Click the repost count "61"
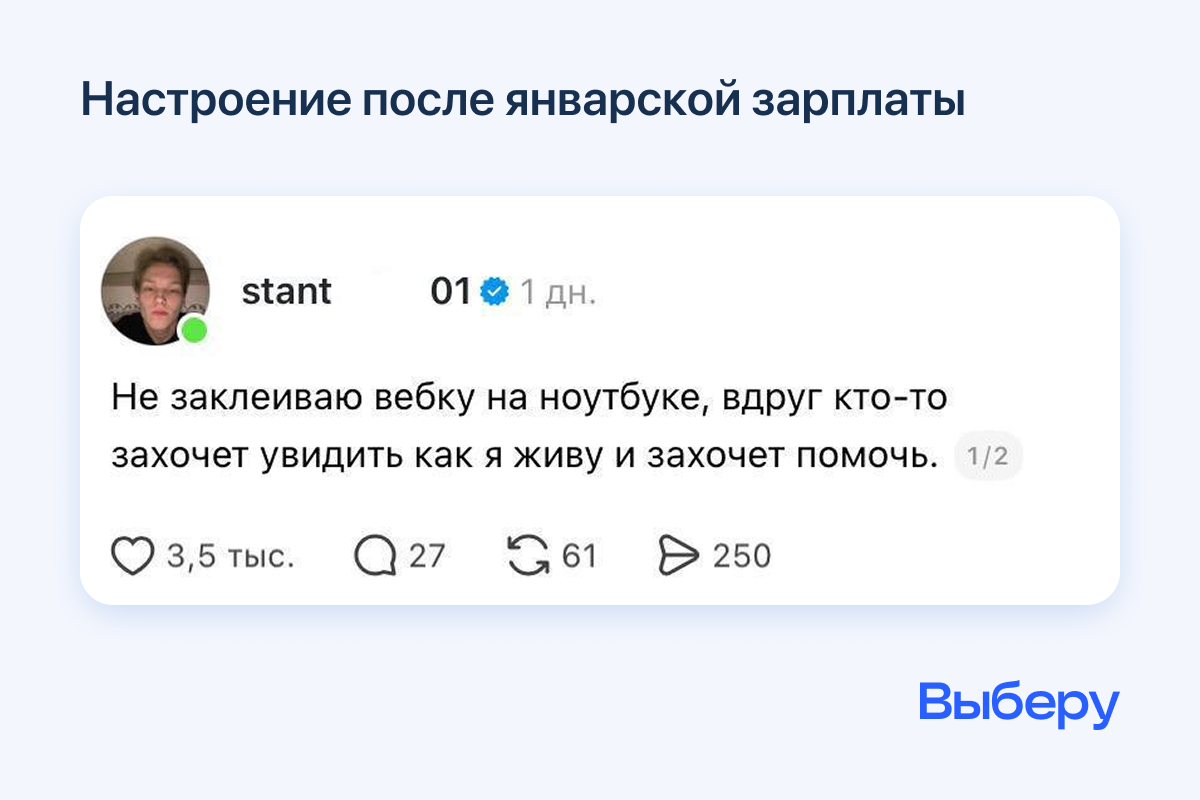The width and height of the screenshot is (1200, 800). click(x=579, y=556)
